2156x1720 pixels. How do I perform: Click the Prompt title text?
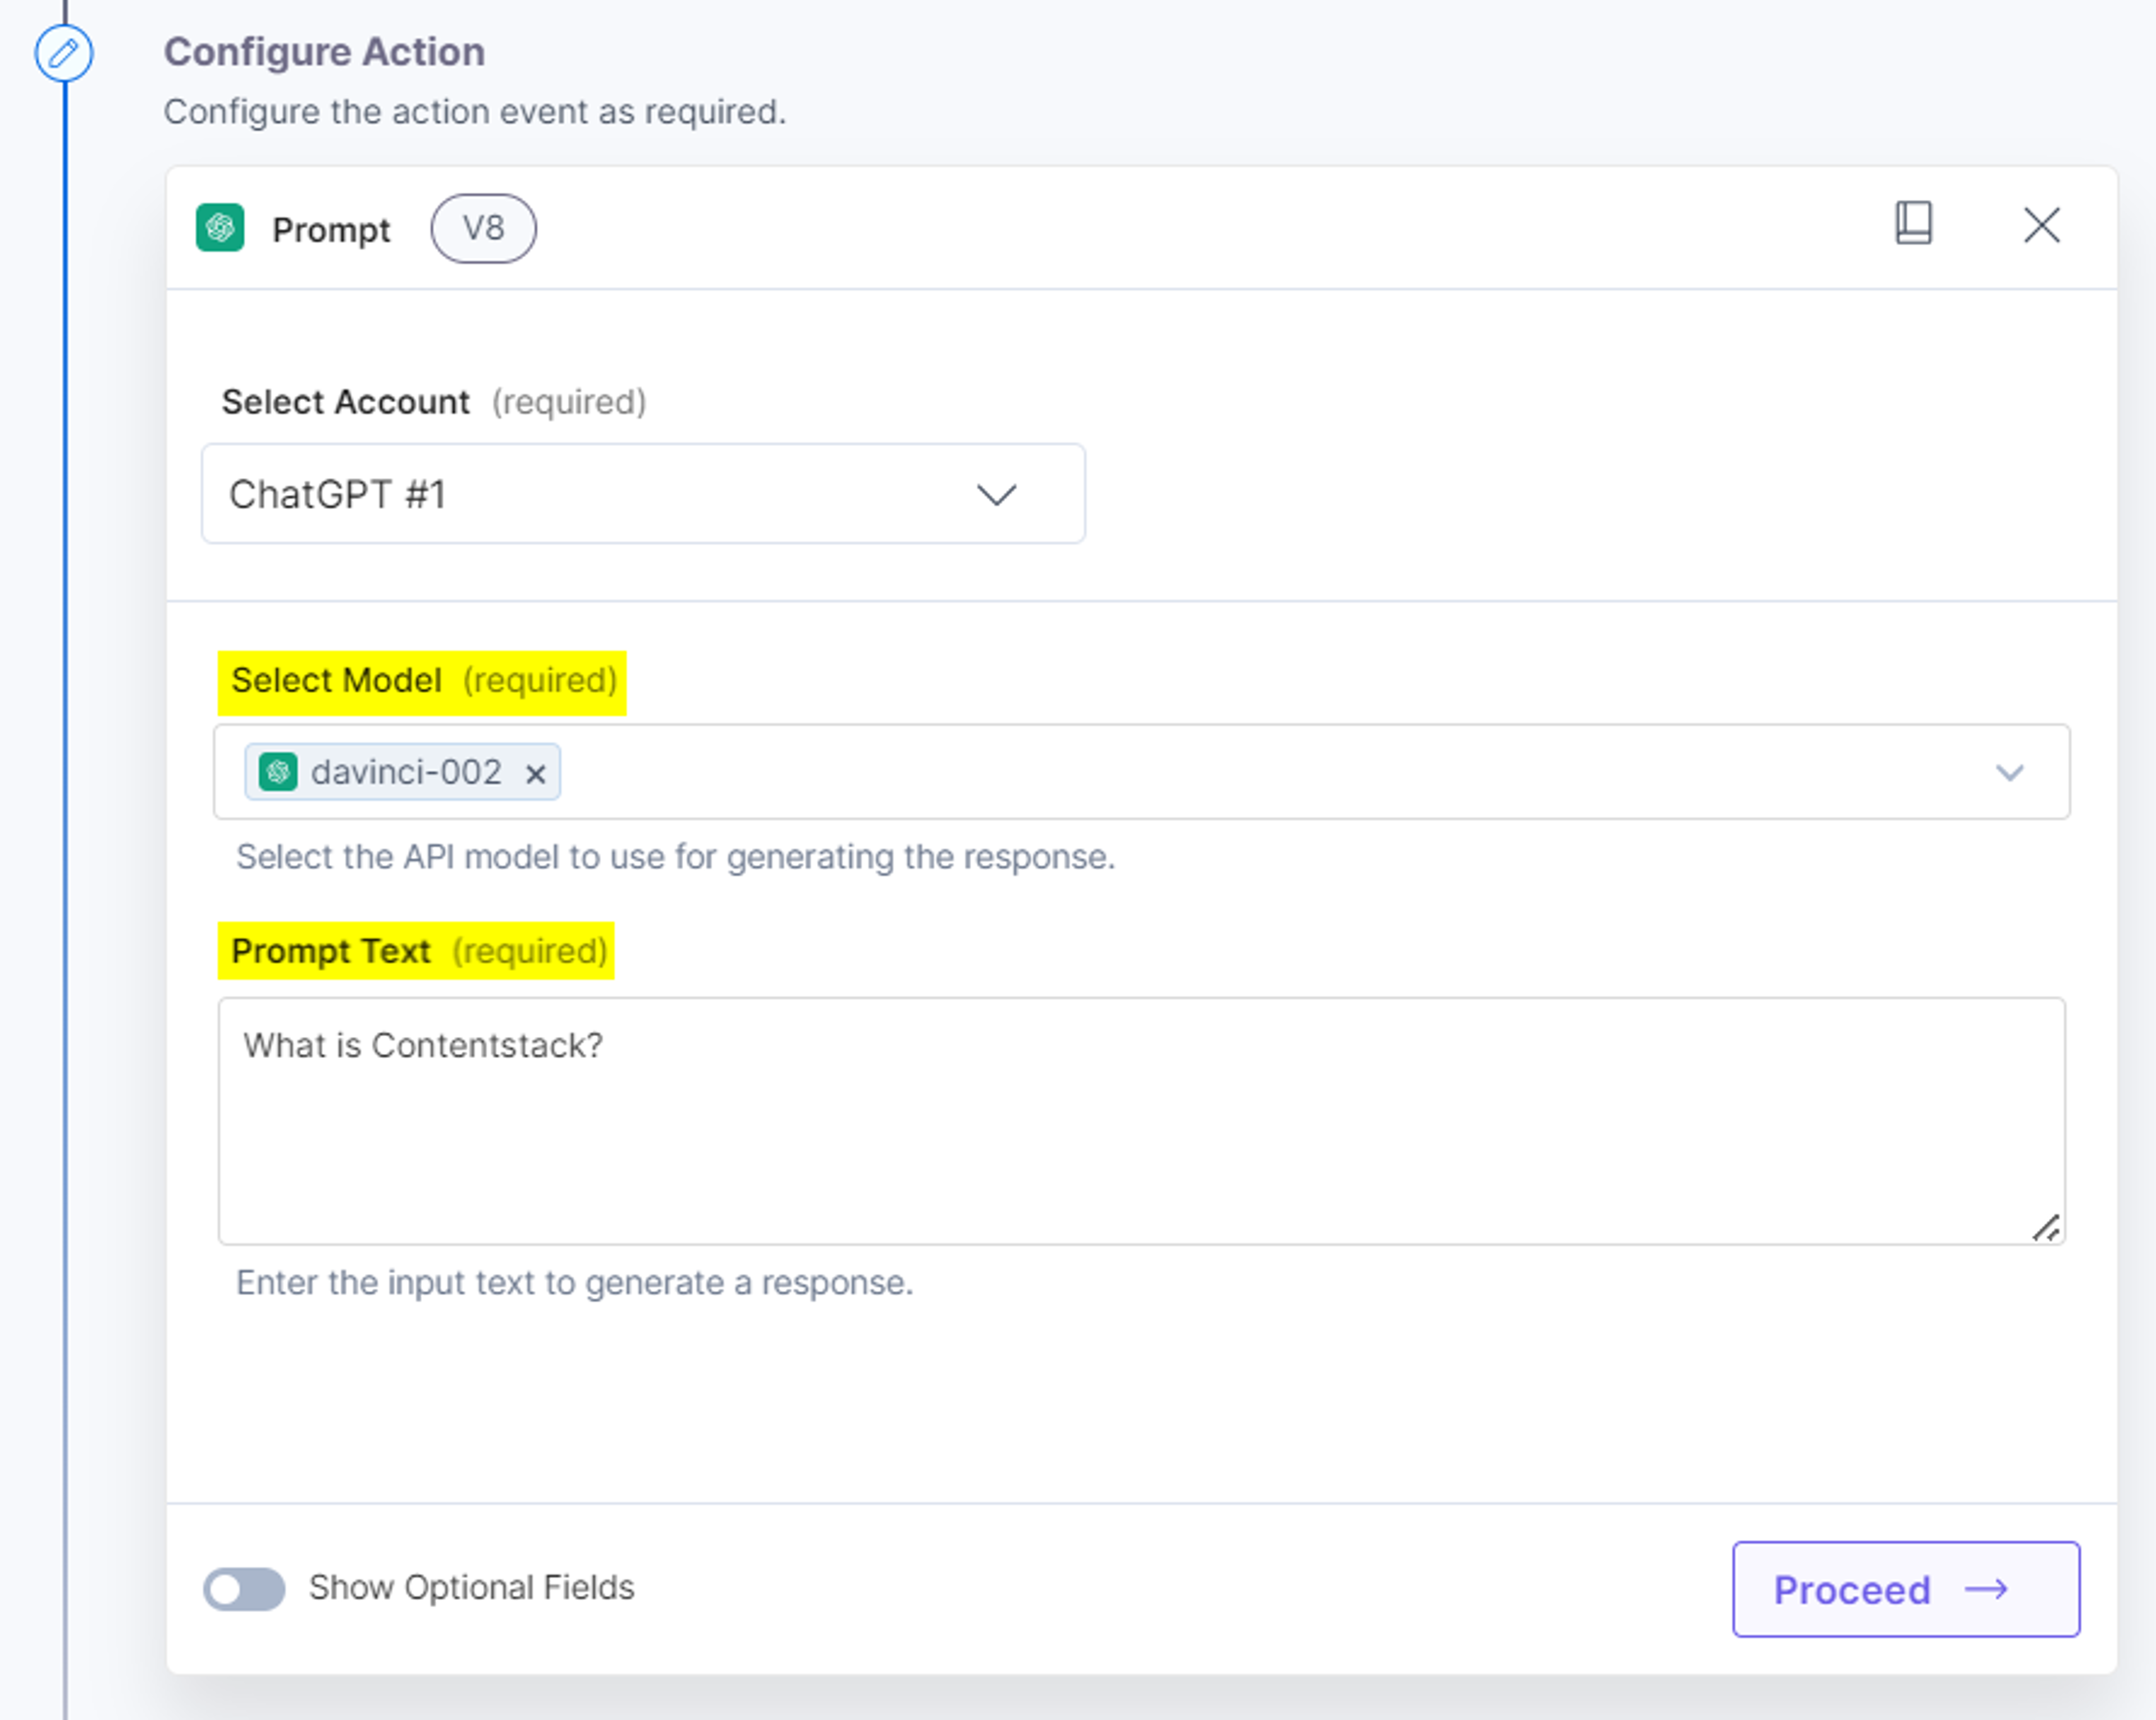point(331,230)
